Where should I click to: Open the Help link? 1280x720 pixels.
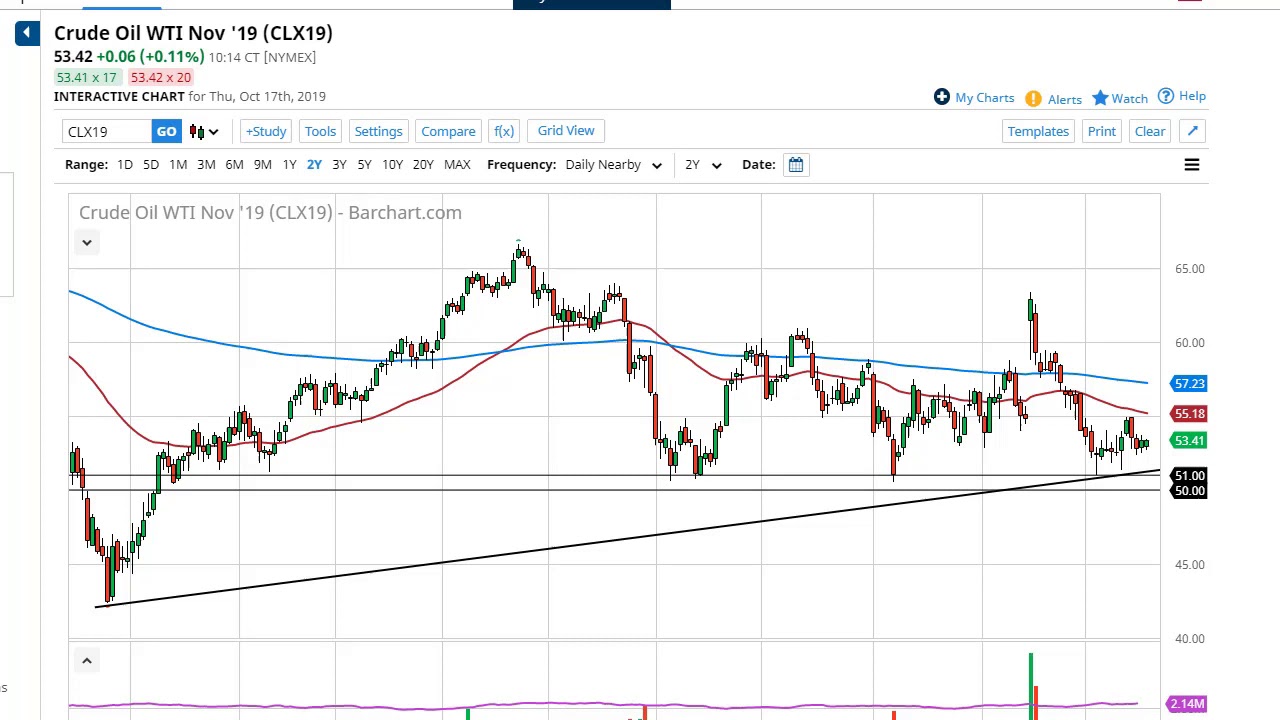tap(1192, 96)
